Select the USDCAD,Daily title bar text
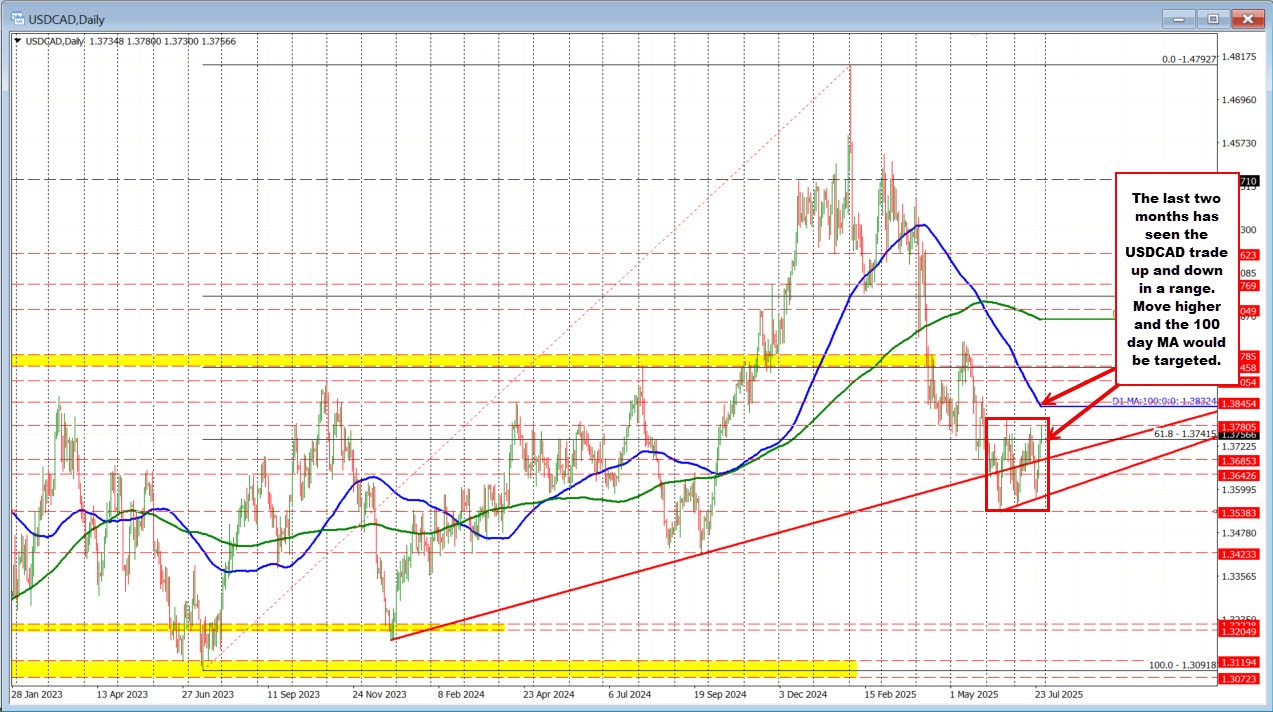 [x=64, y=18]
